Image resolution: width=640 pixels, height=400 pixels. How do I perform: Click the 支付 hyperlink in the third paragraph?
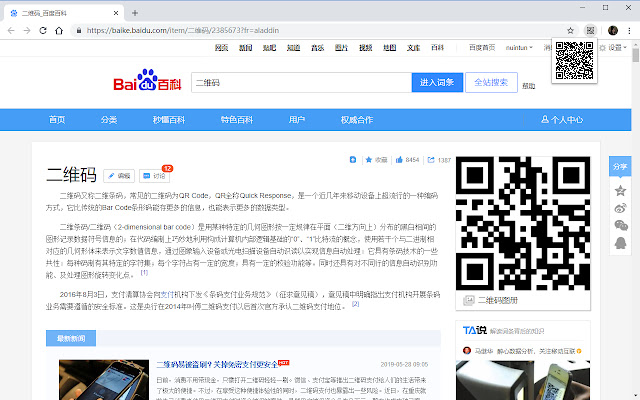pos(167,294)
